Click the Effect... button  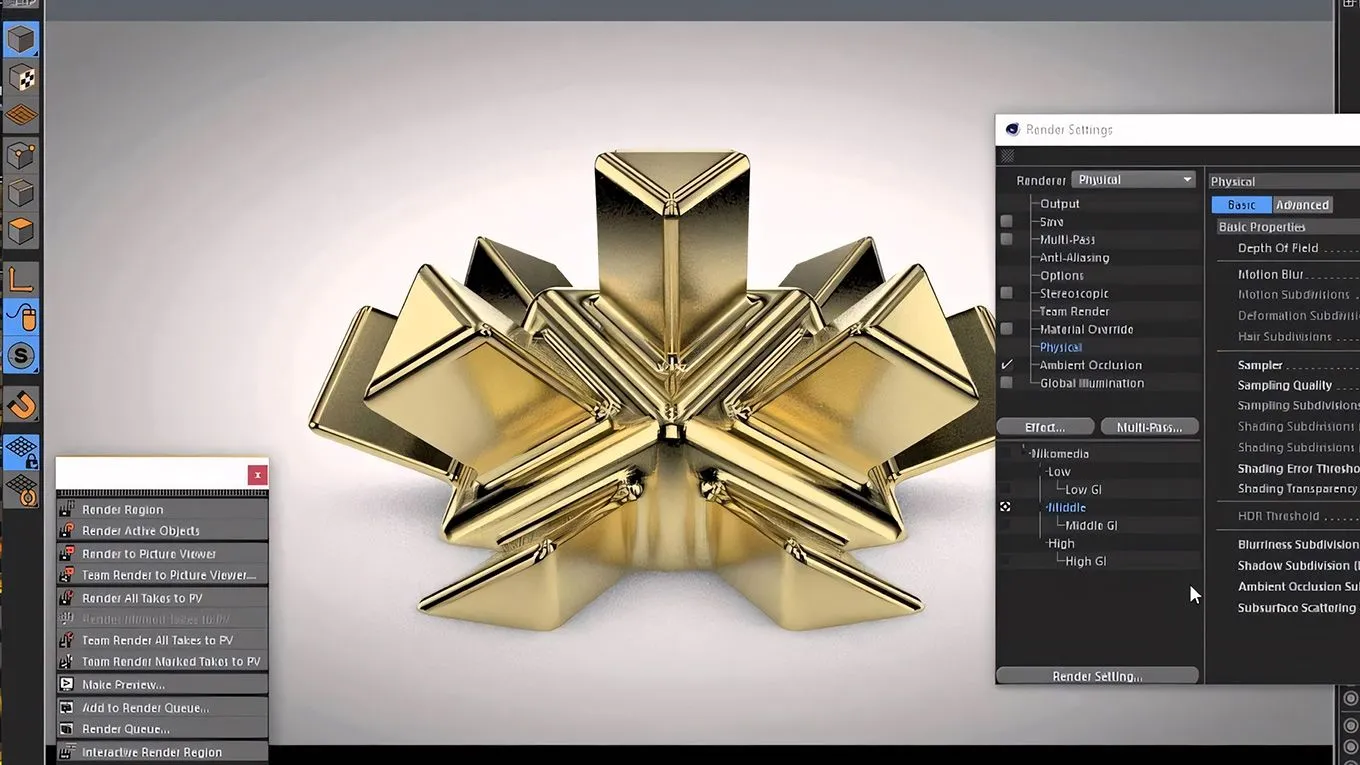[1045, 427]
